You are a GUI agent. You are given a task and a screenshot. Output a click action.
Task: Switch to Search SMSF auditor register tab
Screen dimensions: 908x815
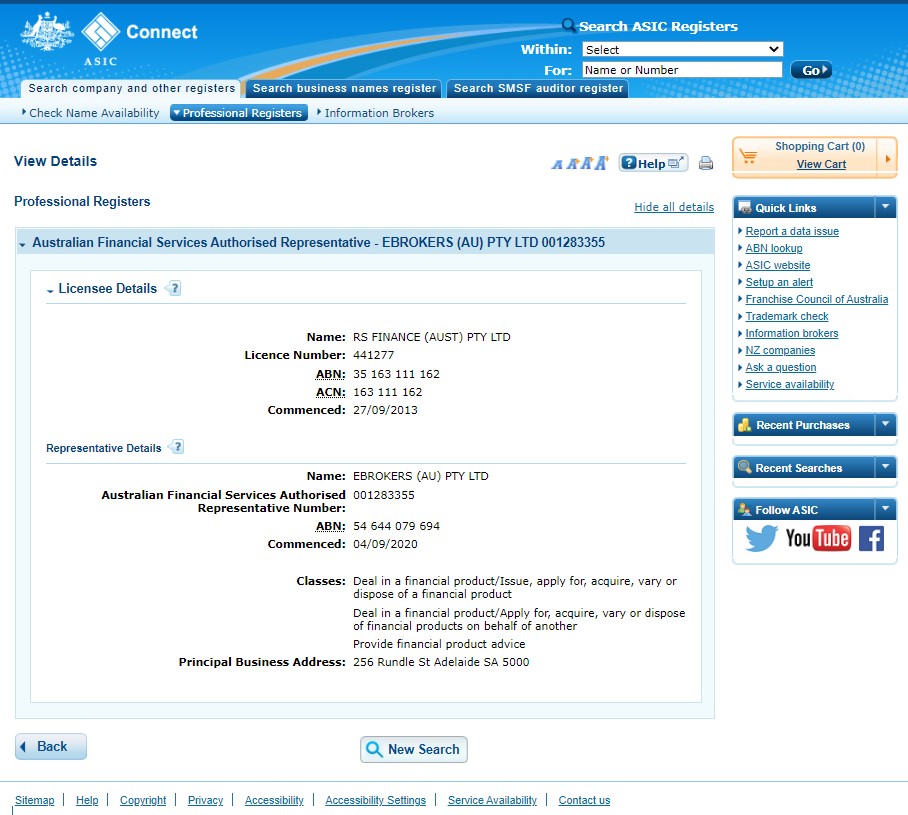(538, 89)
